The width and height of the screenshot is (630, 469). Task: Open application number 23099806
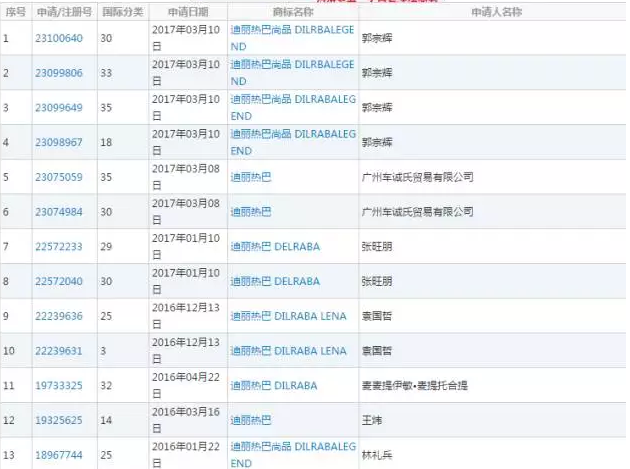(58, 73)
